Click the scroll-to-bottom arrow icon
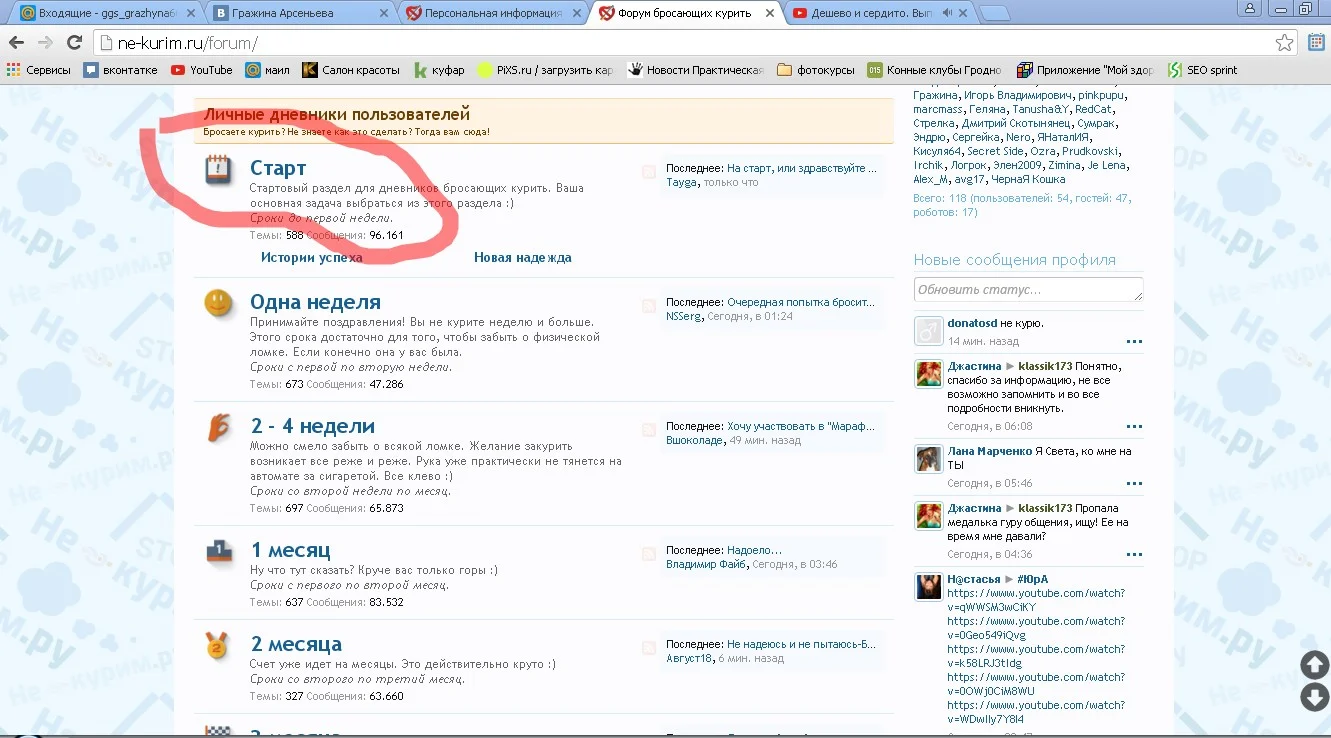The width and height of the screenshot is (1331, 738). [1314, 697]
